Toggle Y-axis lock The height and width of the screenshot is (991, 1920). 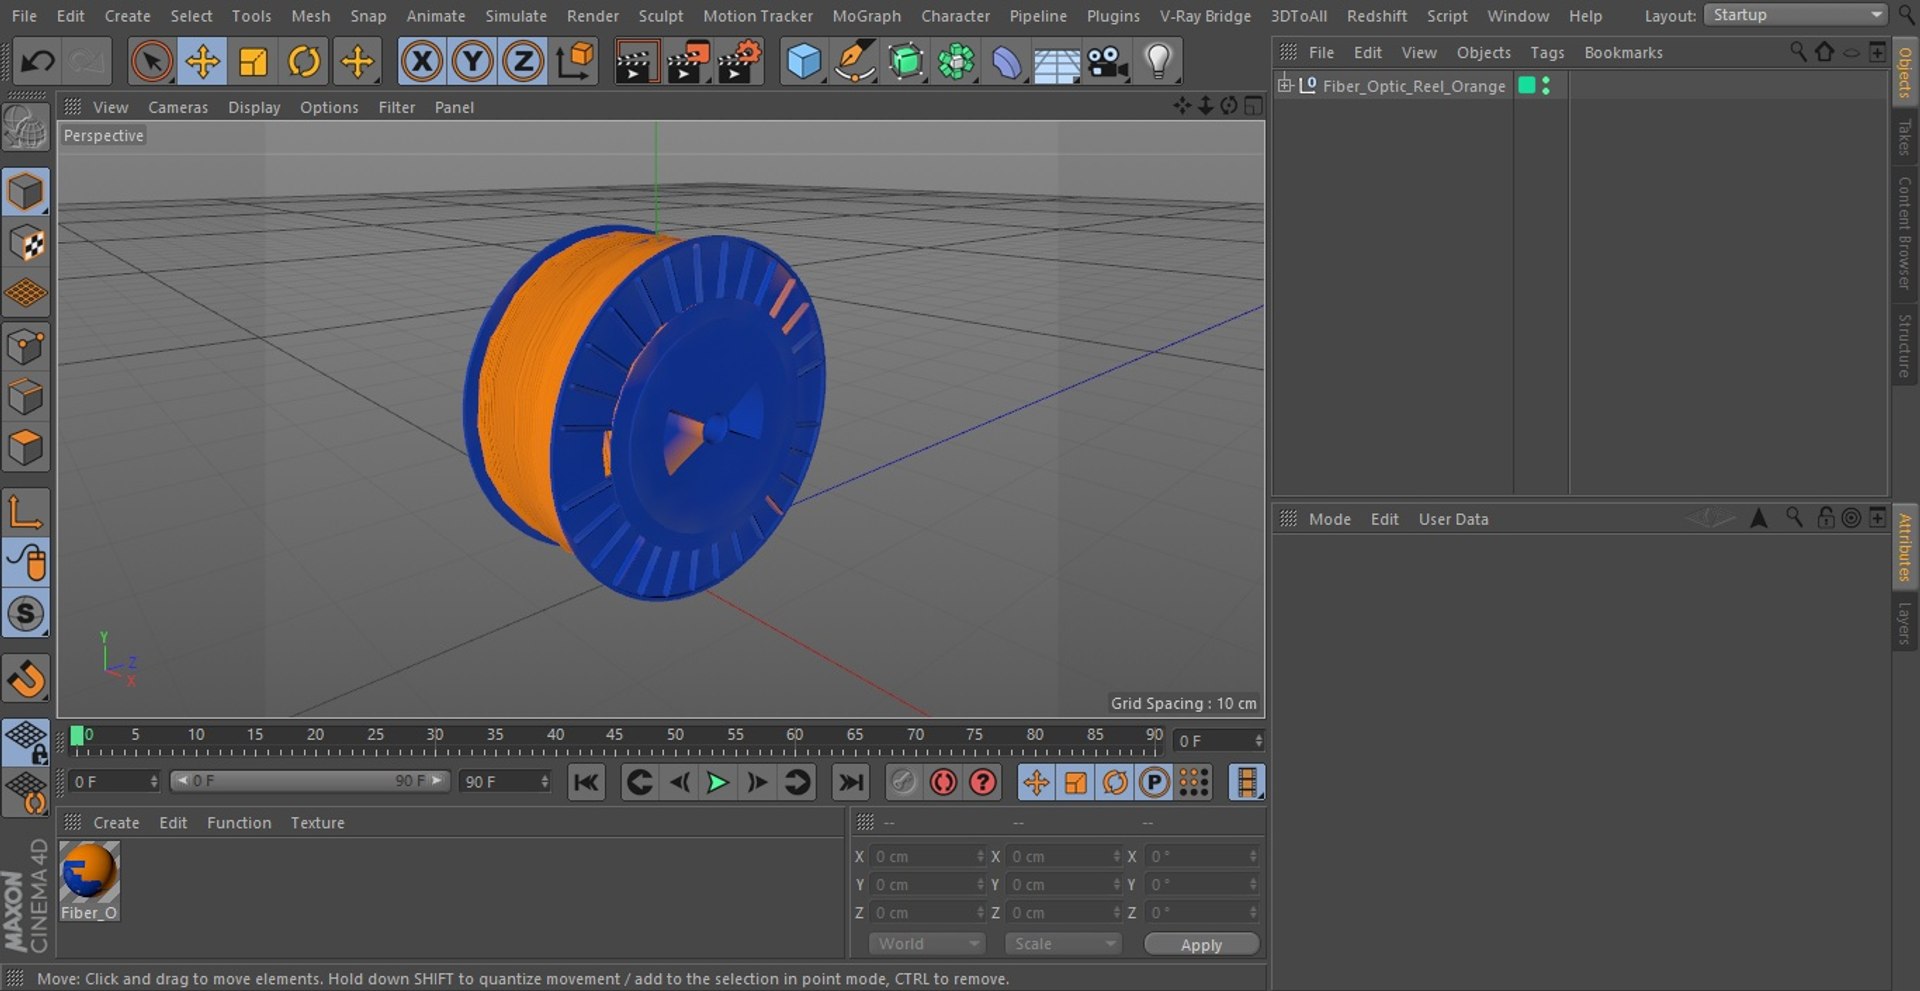coord(472,62)
